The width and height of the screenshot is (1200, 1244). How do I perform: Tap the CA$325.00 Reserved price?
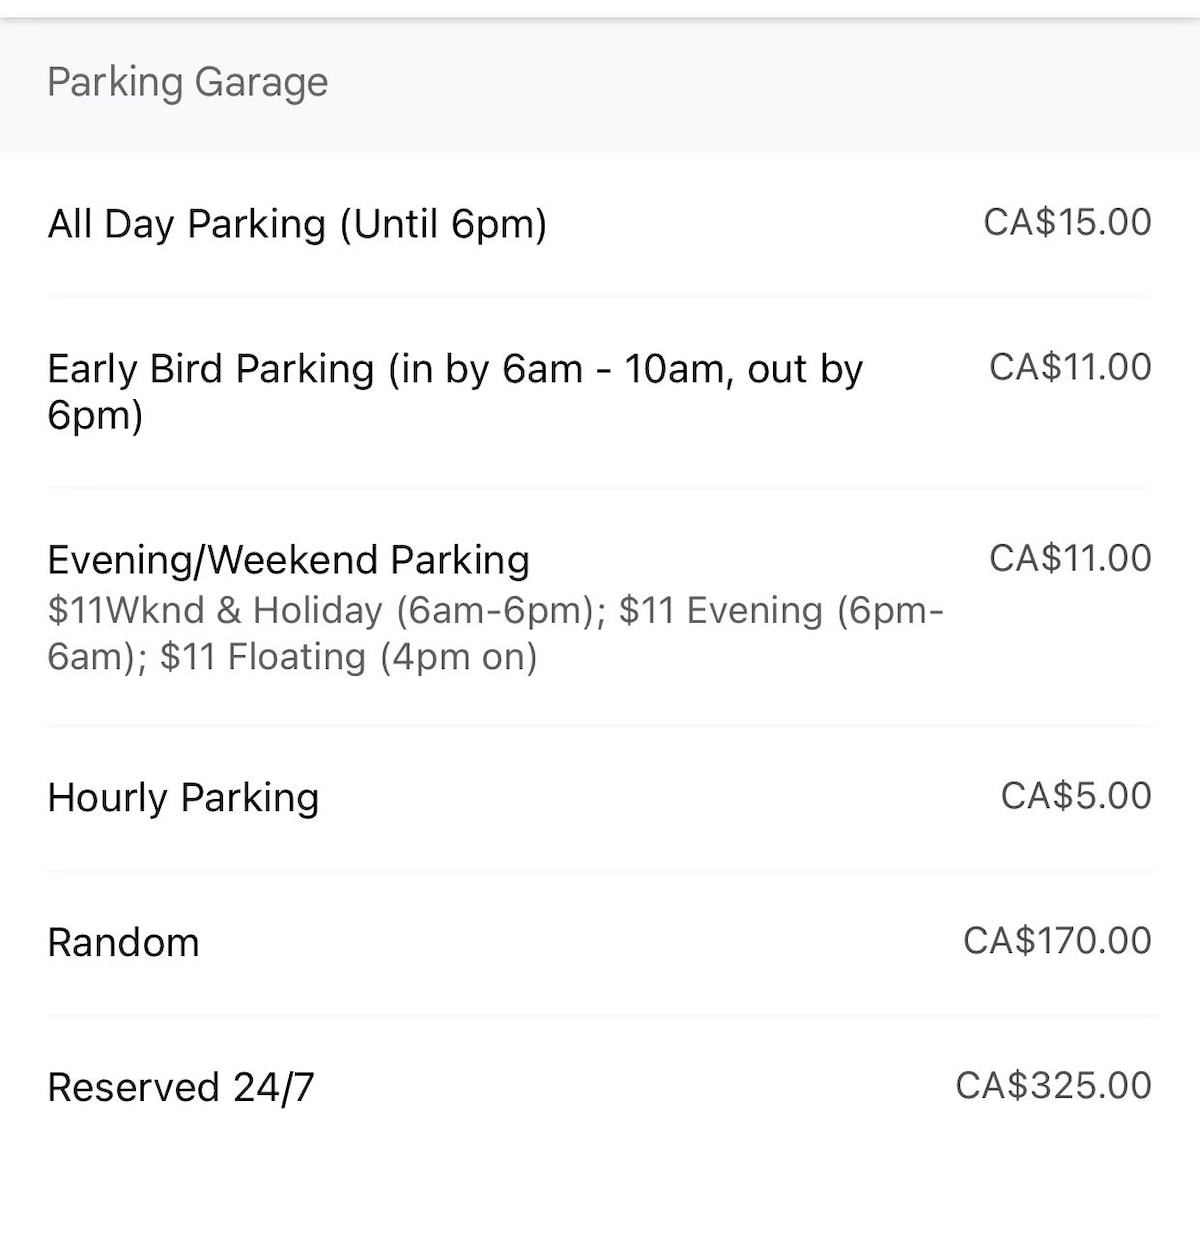pyautogui.click(x=1053, y=1086)
